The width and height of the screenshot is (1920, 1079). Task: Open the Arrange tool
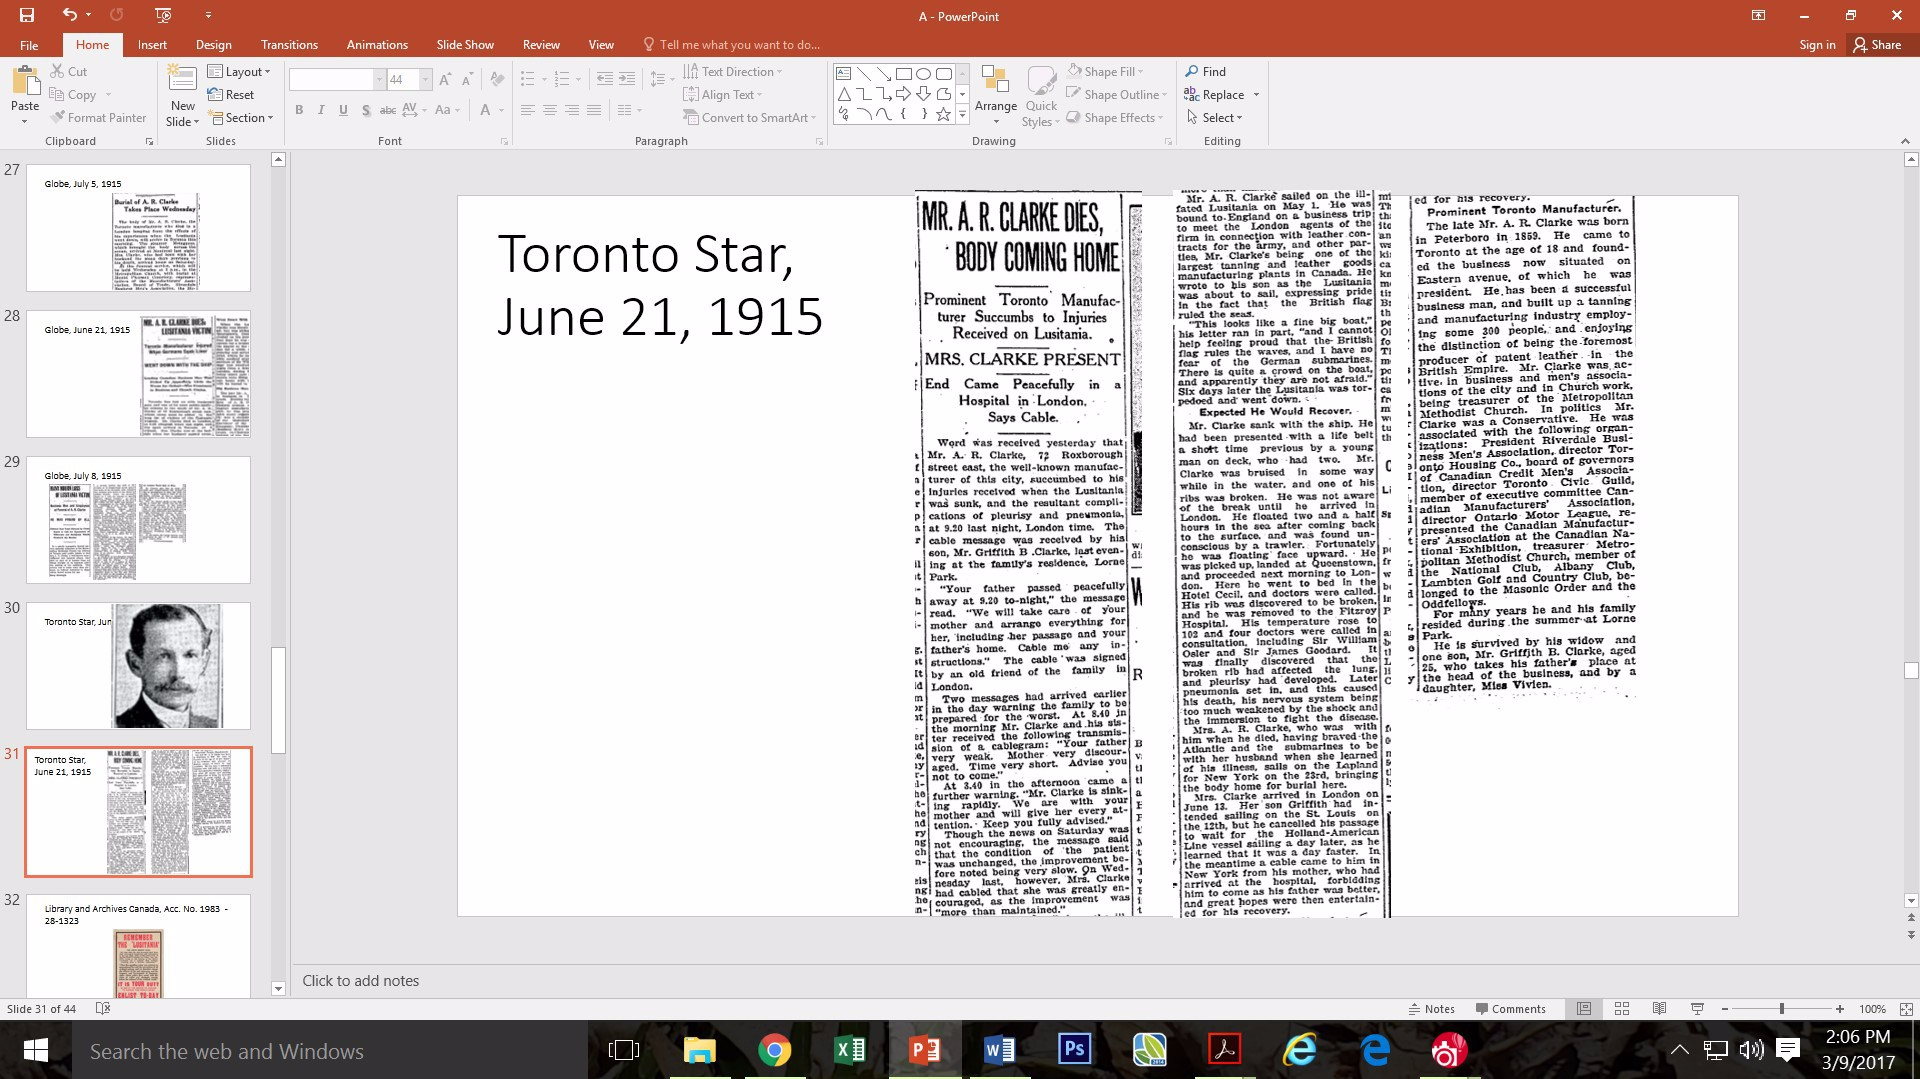[x=995, y=88]
